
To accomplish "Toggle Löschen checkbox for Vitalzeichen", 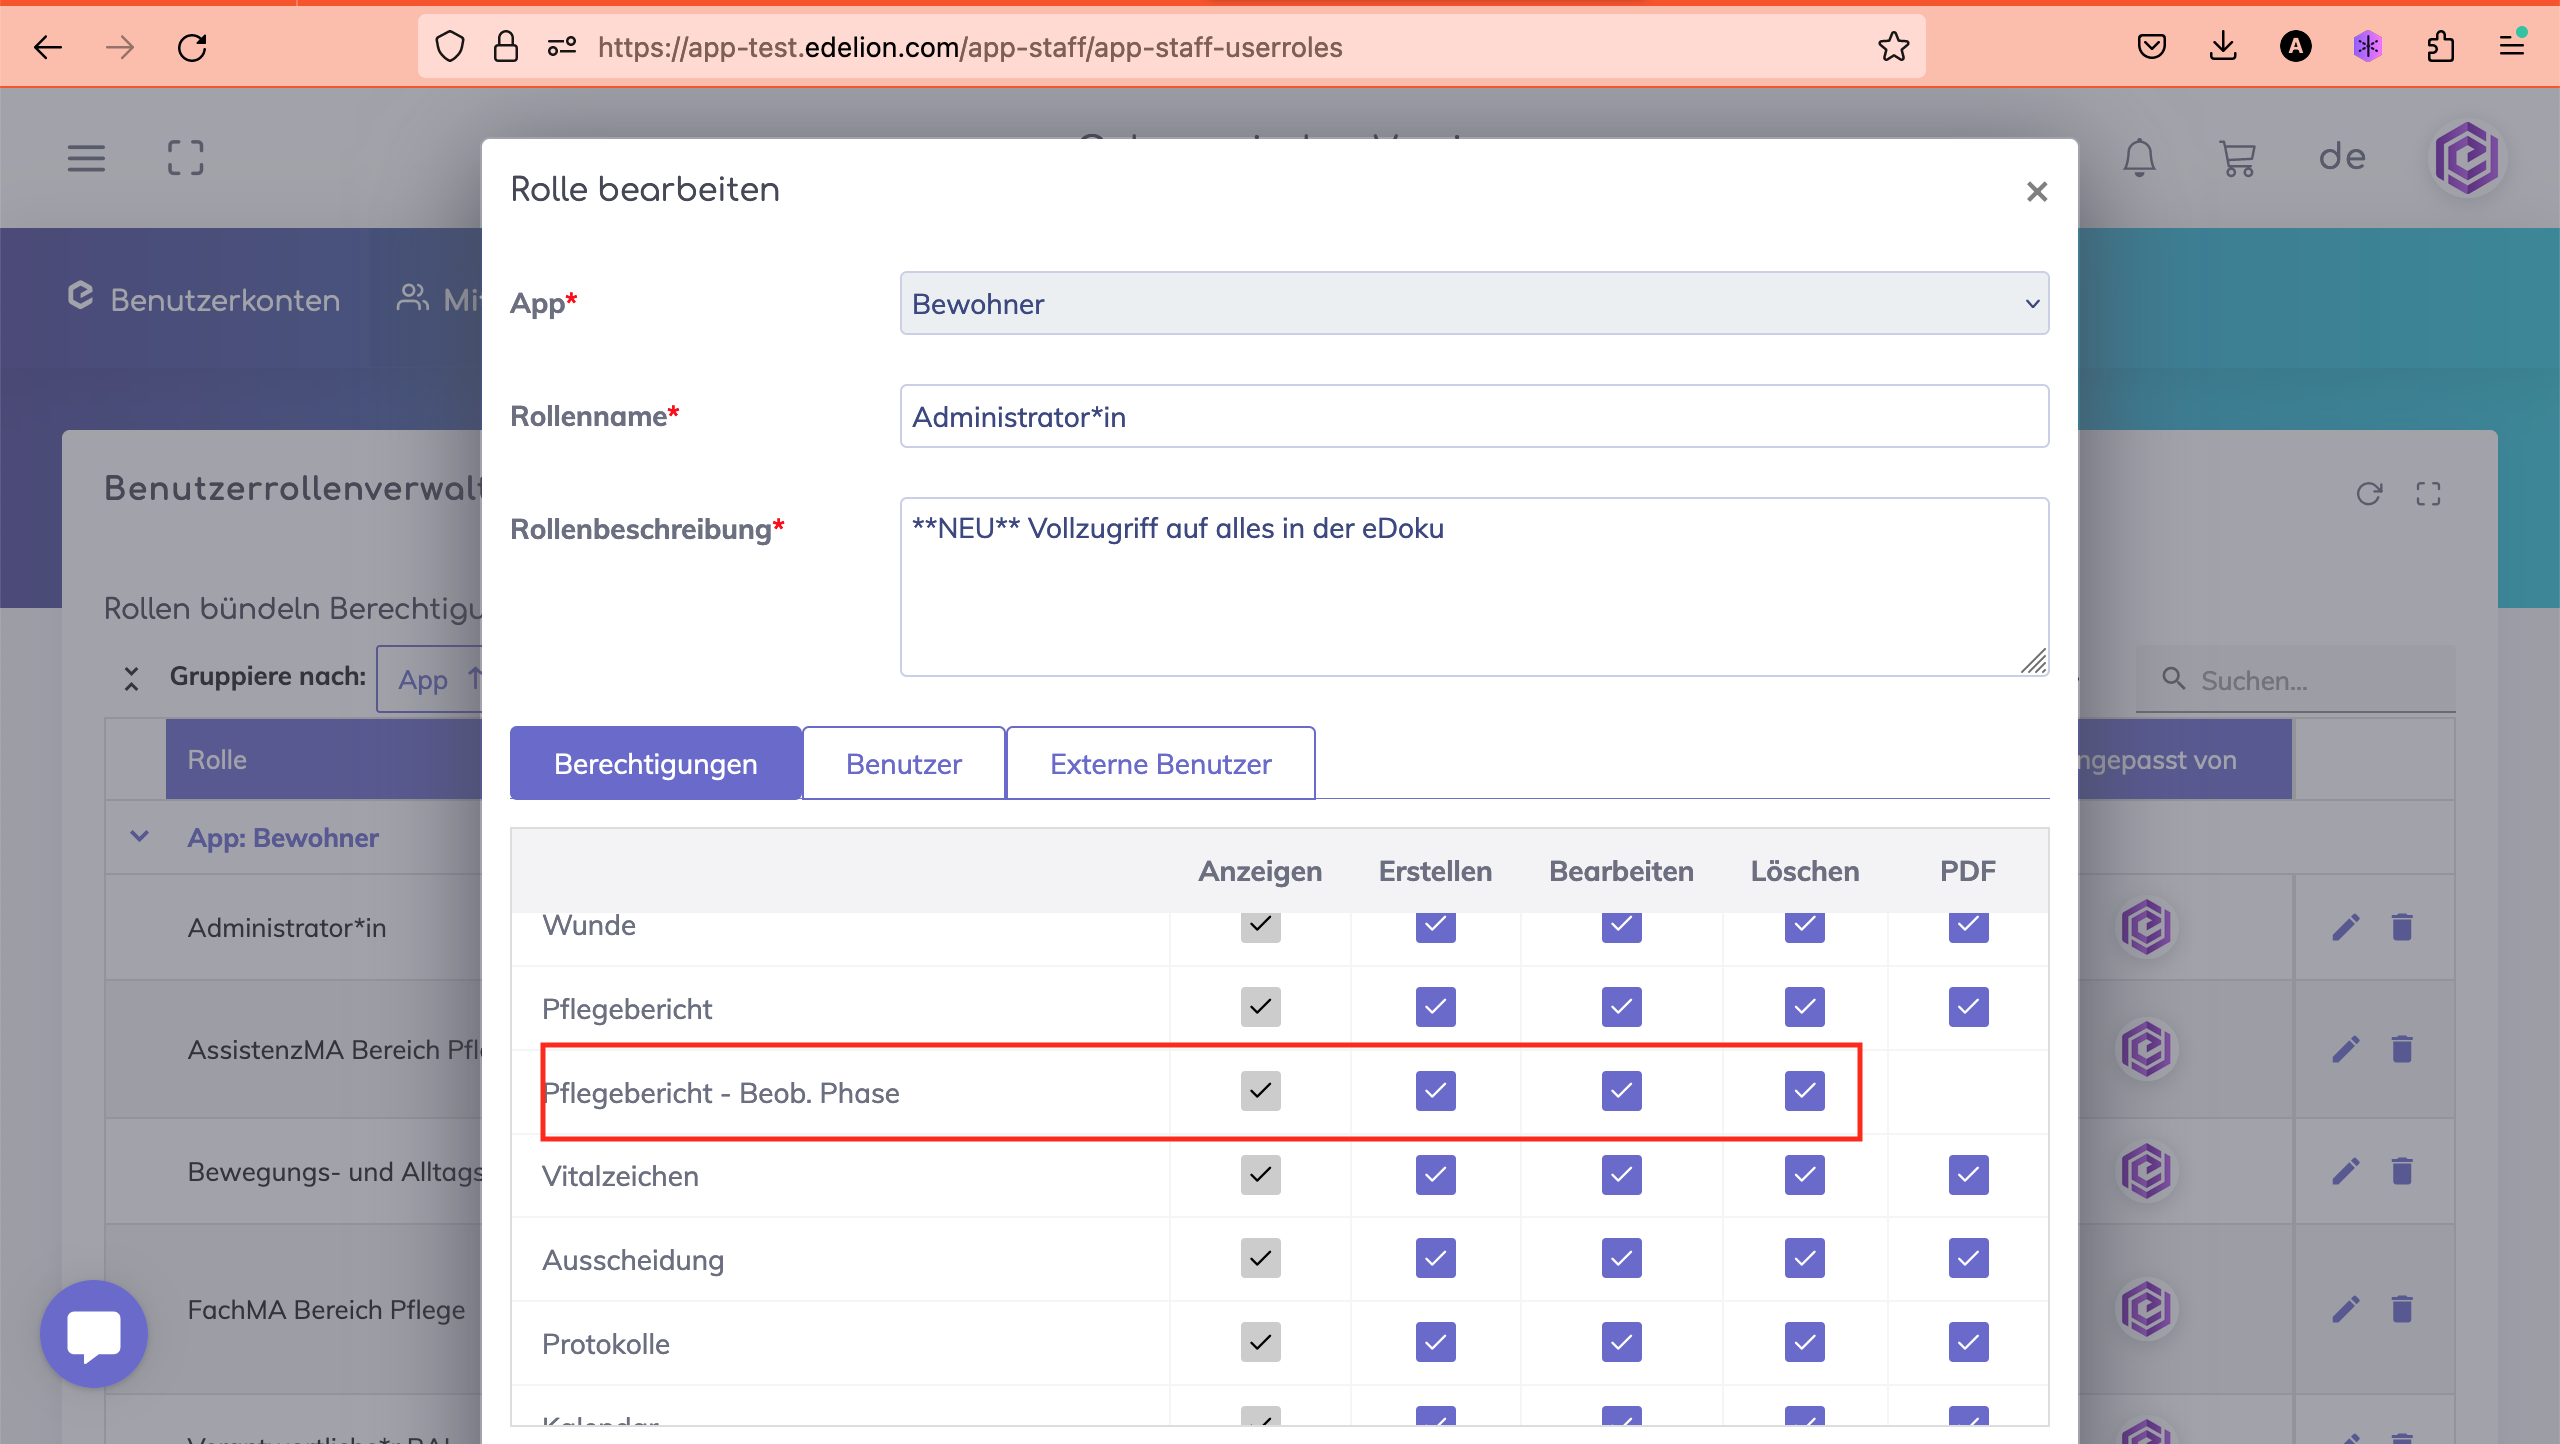I will (x=1804, y=1175).
